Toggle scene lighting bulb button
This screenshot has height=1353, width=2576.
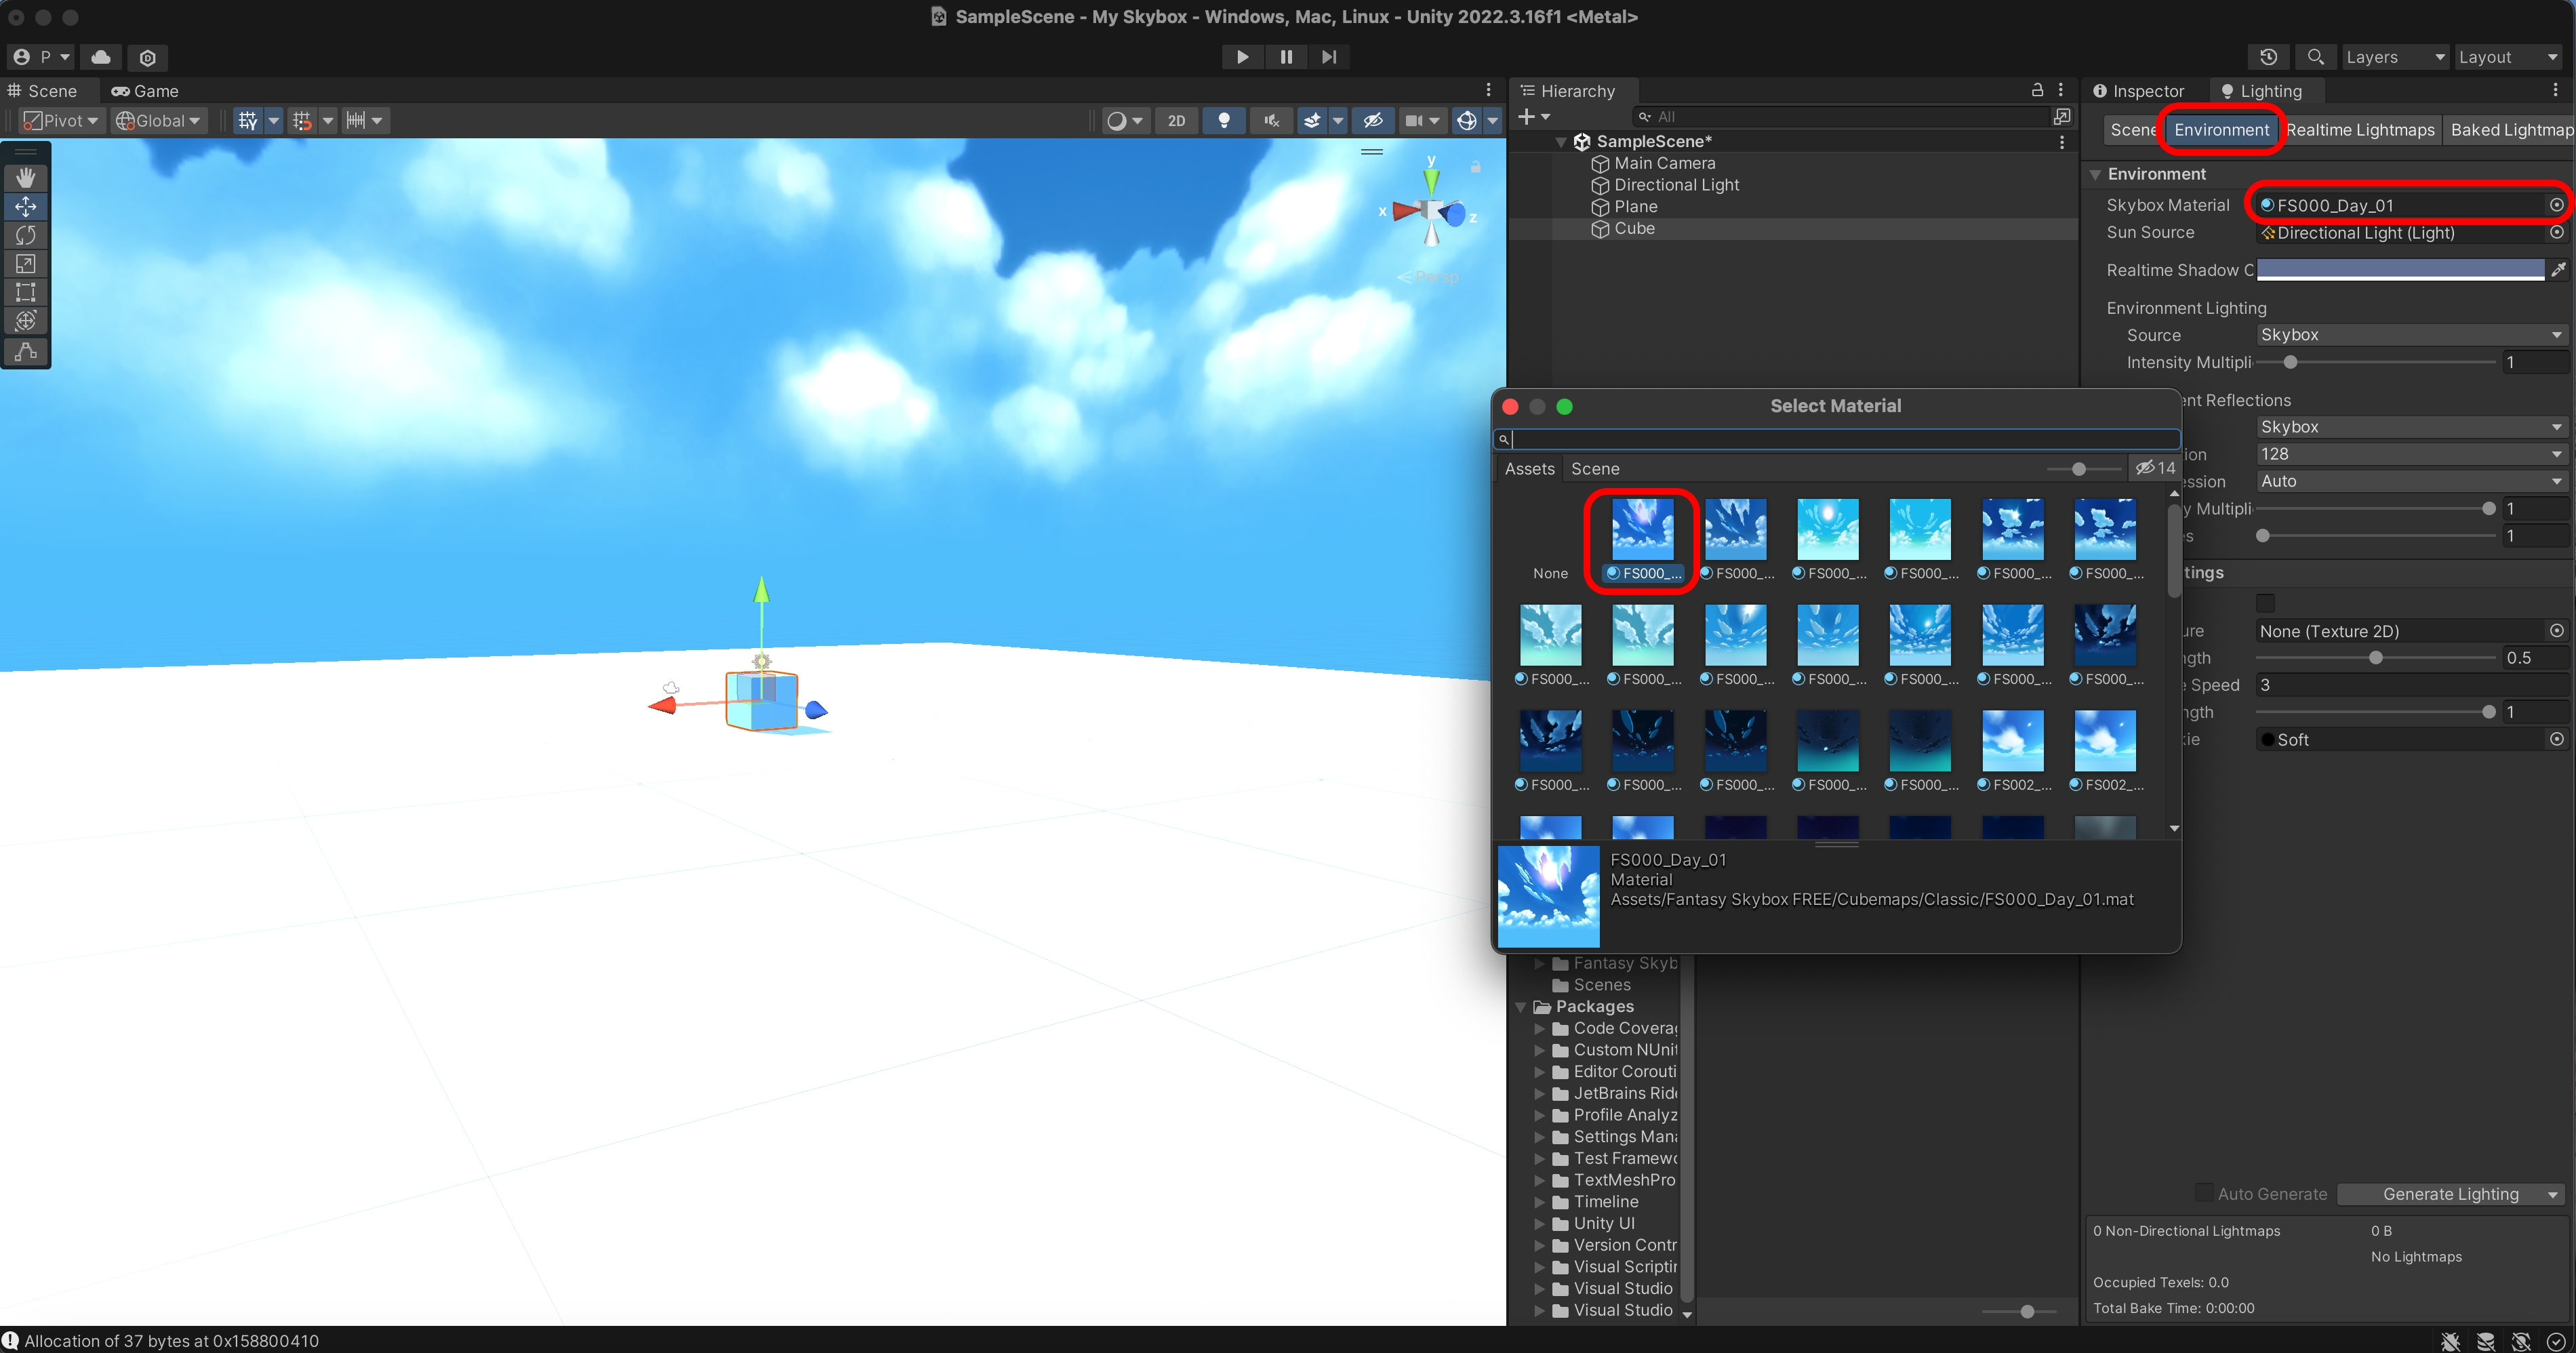pos(1223,121)
